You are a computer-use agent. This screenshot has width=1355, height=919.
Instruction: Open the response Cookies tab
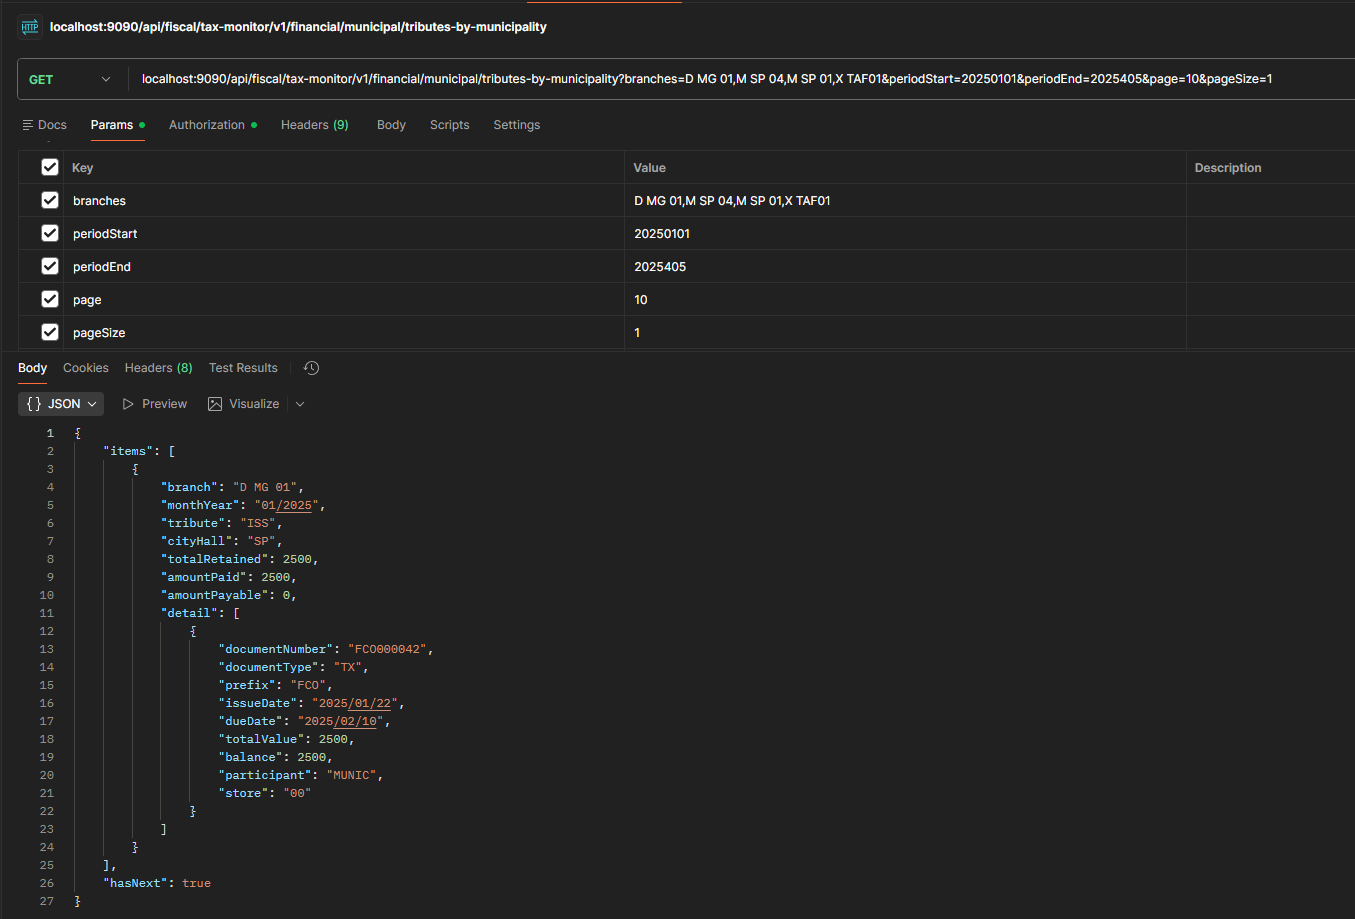click(x=86, y=368)
